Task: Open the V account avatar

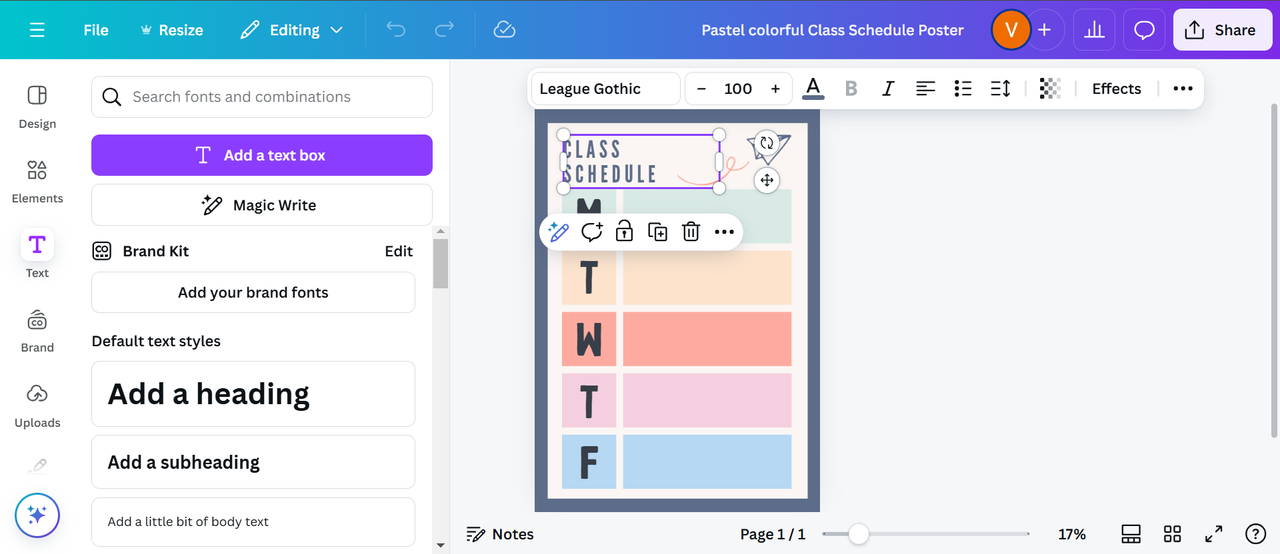Action: 1010,30
